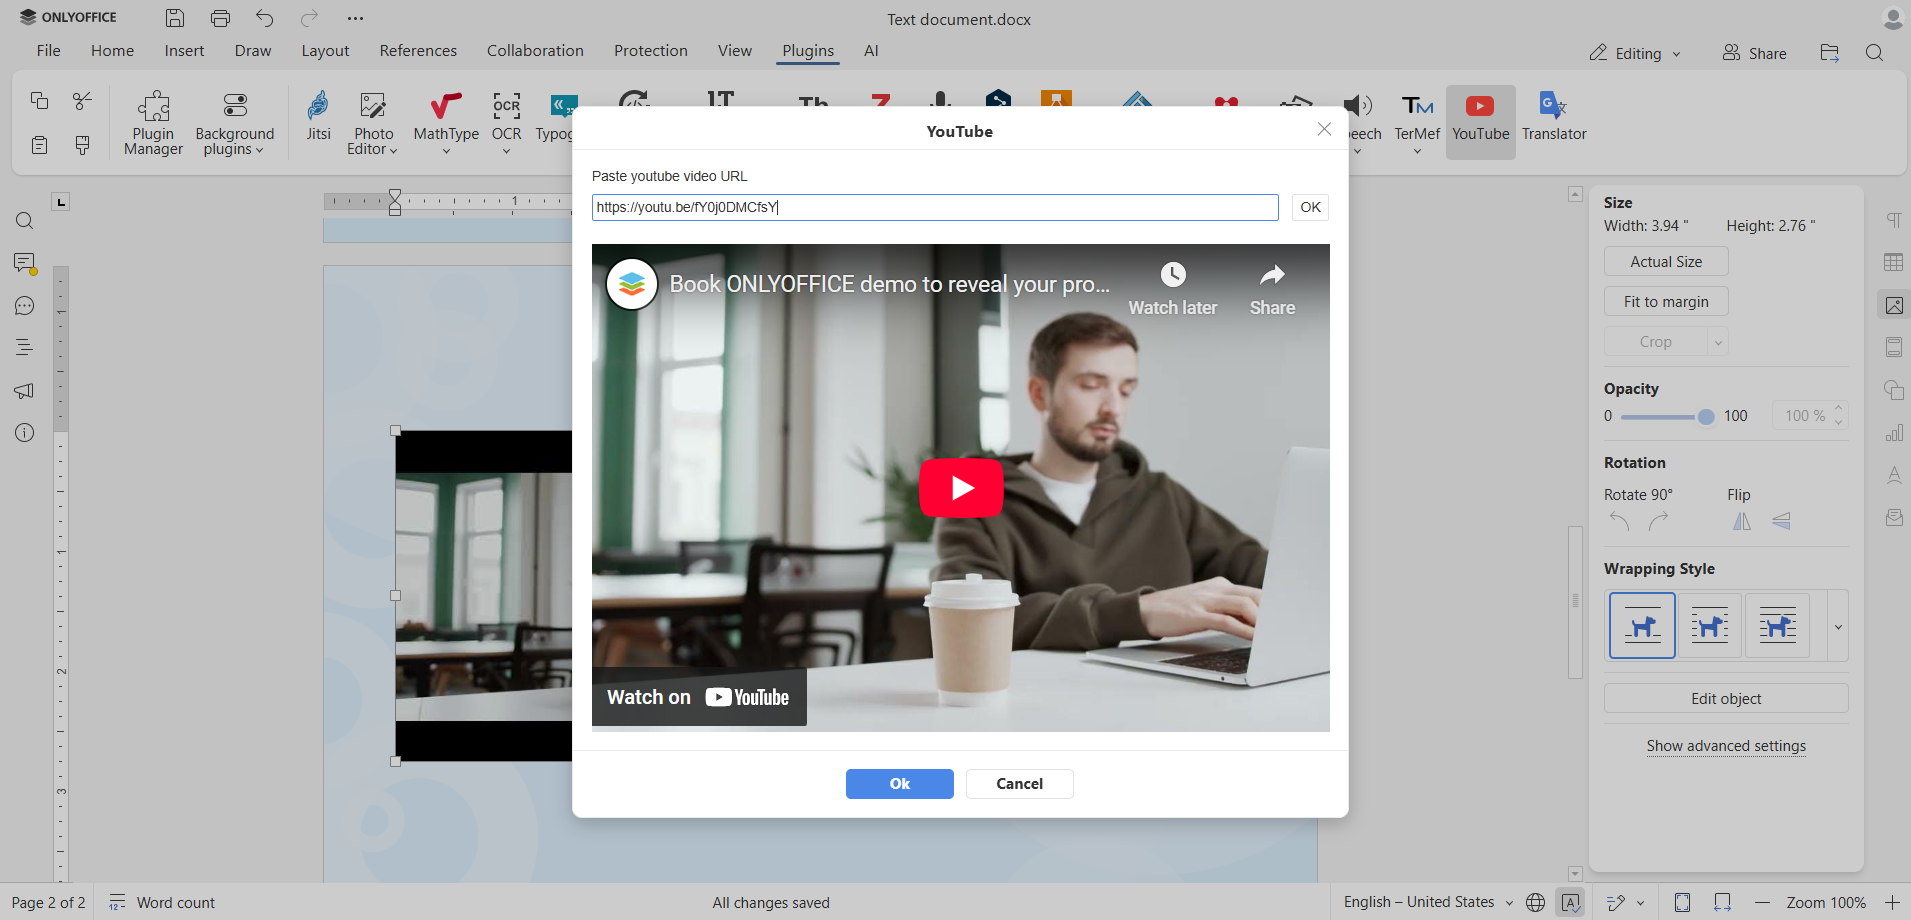
Task: Copy selection with the copy icon
Action: (39, 101)
